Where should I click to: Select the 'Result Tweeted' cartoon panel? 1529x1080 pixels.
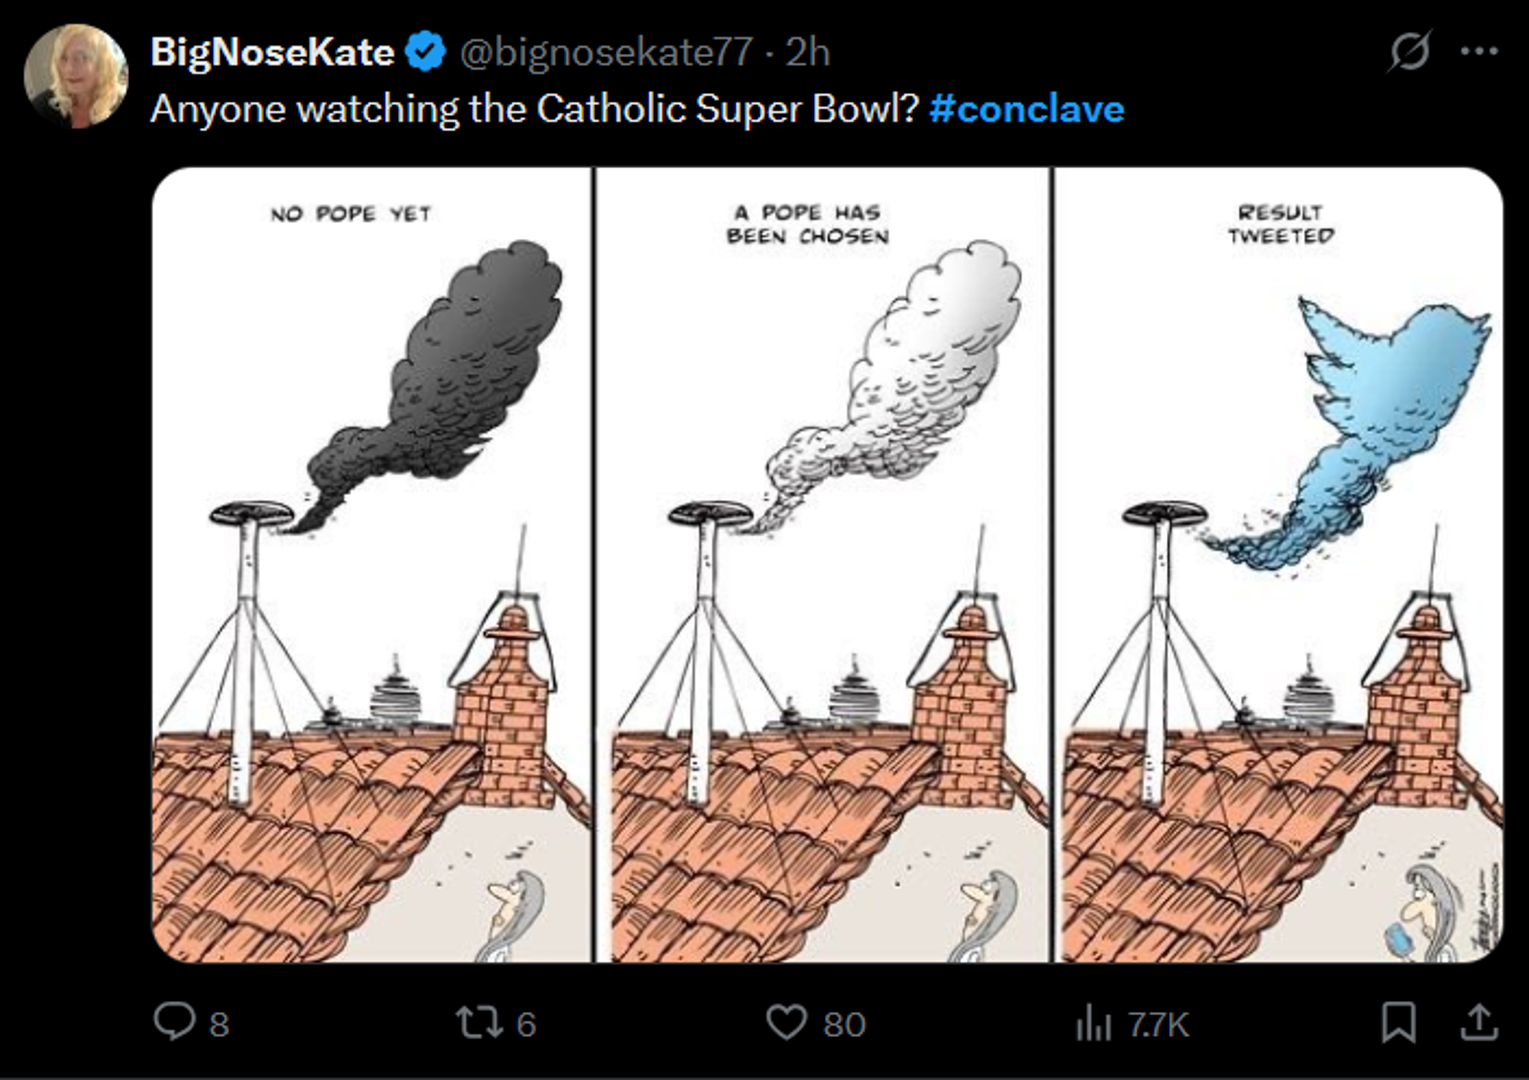click(1279, 565)
